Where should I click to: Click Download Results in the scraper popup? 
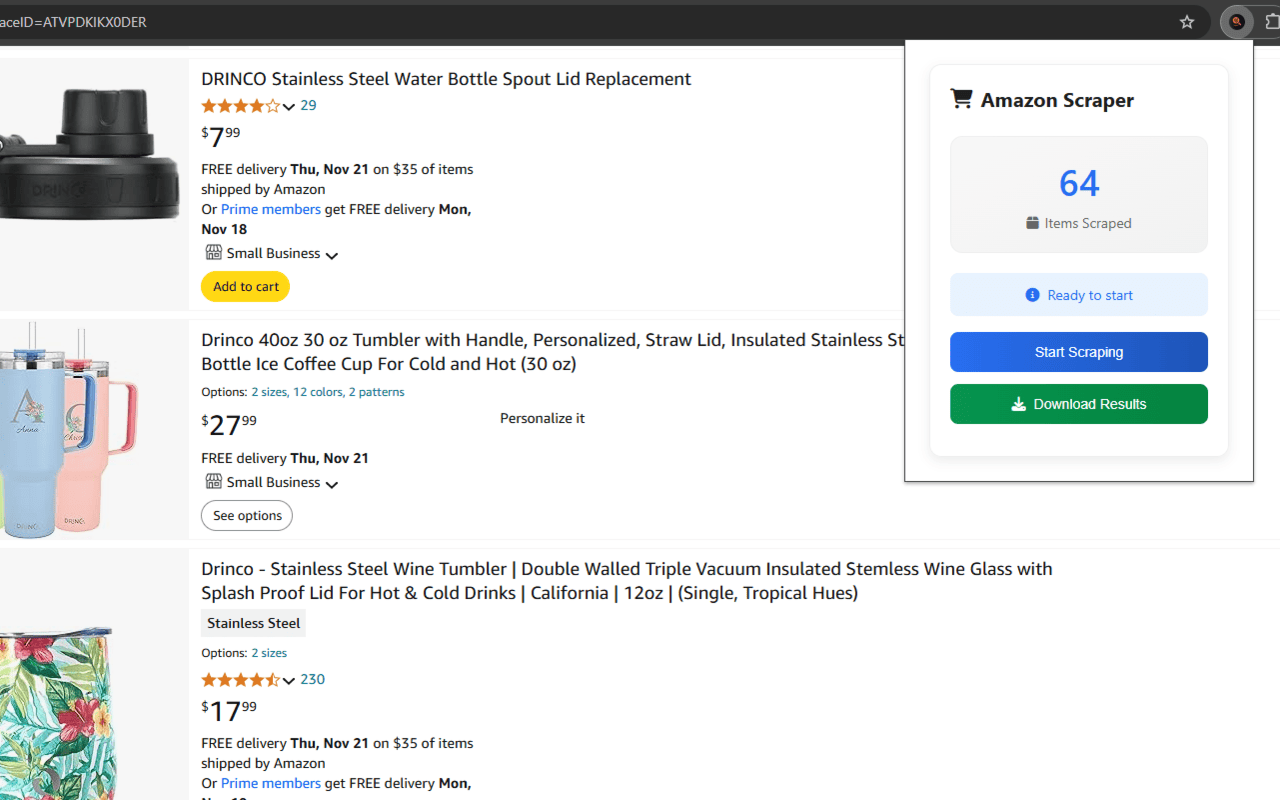[x=1078, y=404]
